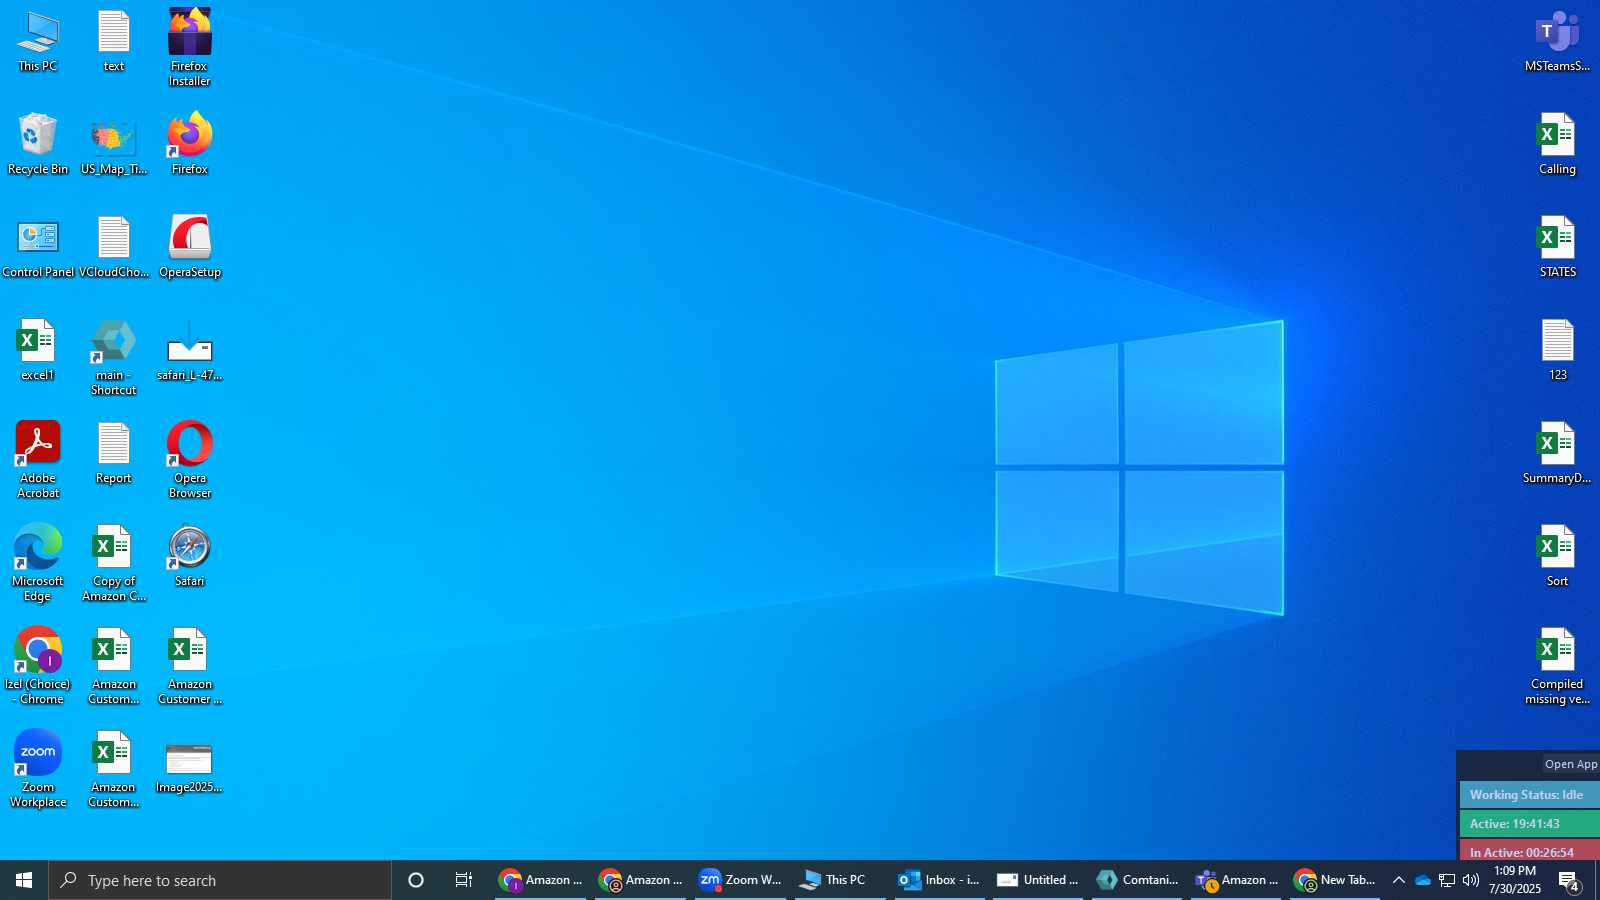
Task: Select the excel1 spreadsheet file
Action: [x=38, y=351]
